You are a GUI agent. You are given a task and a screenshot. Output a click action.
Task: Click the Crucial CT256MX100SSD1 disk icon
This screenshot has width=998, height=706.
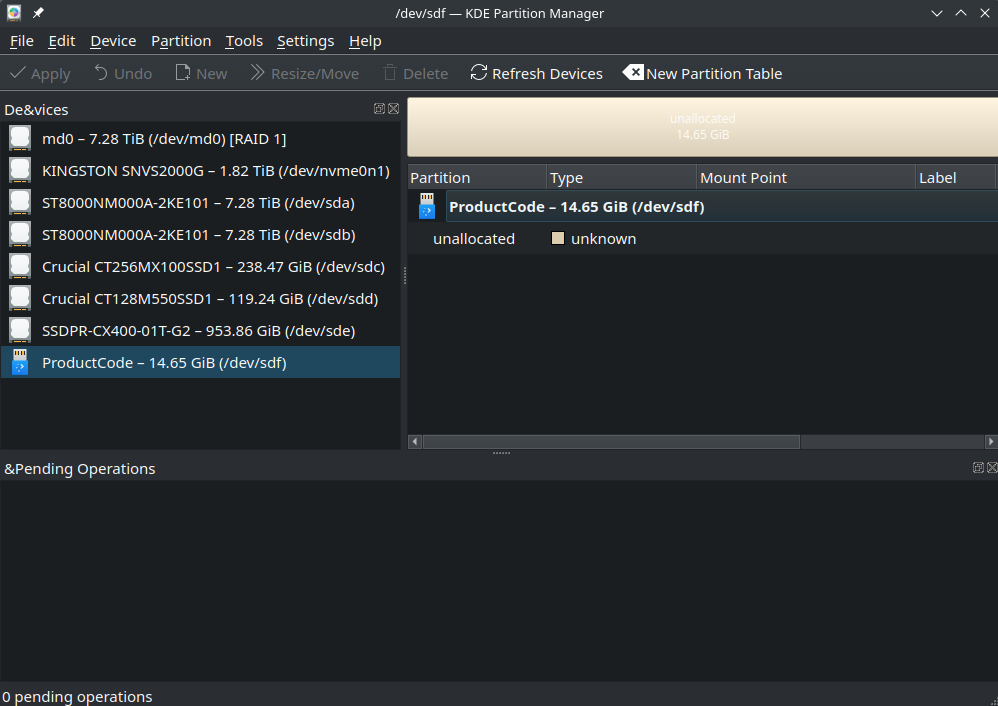coord(20,266)
